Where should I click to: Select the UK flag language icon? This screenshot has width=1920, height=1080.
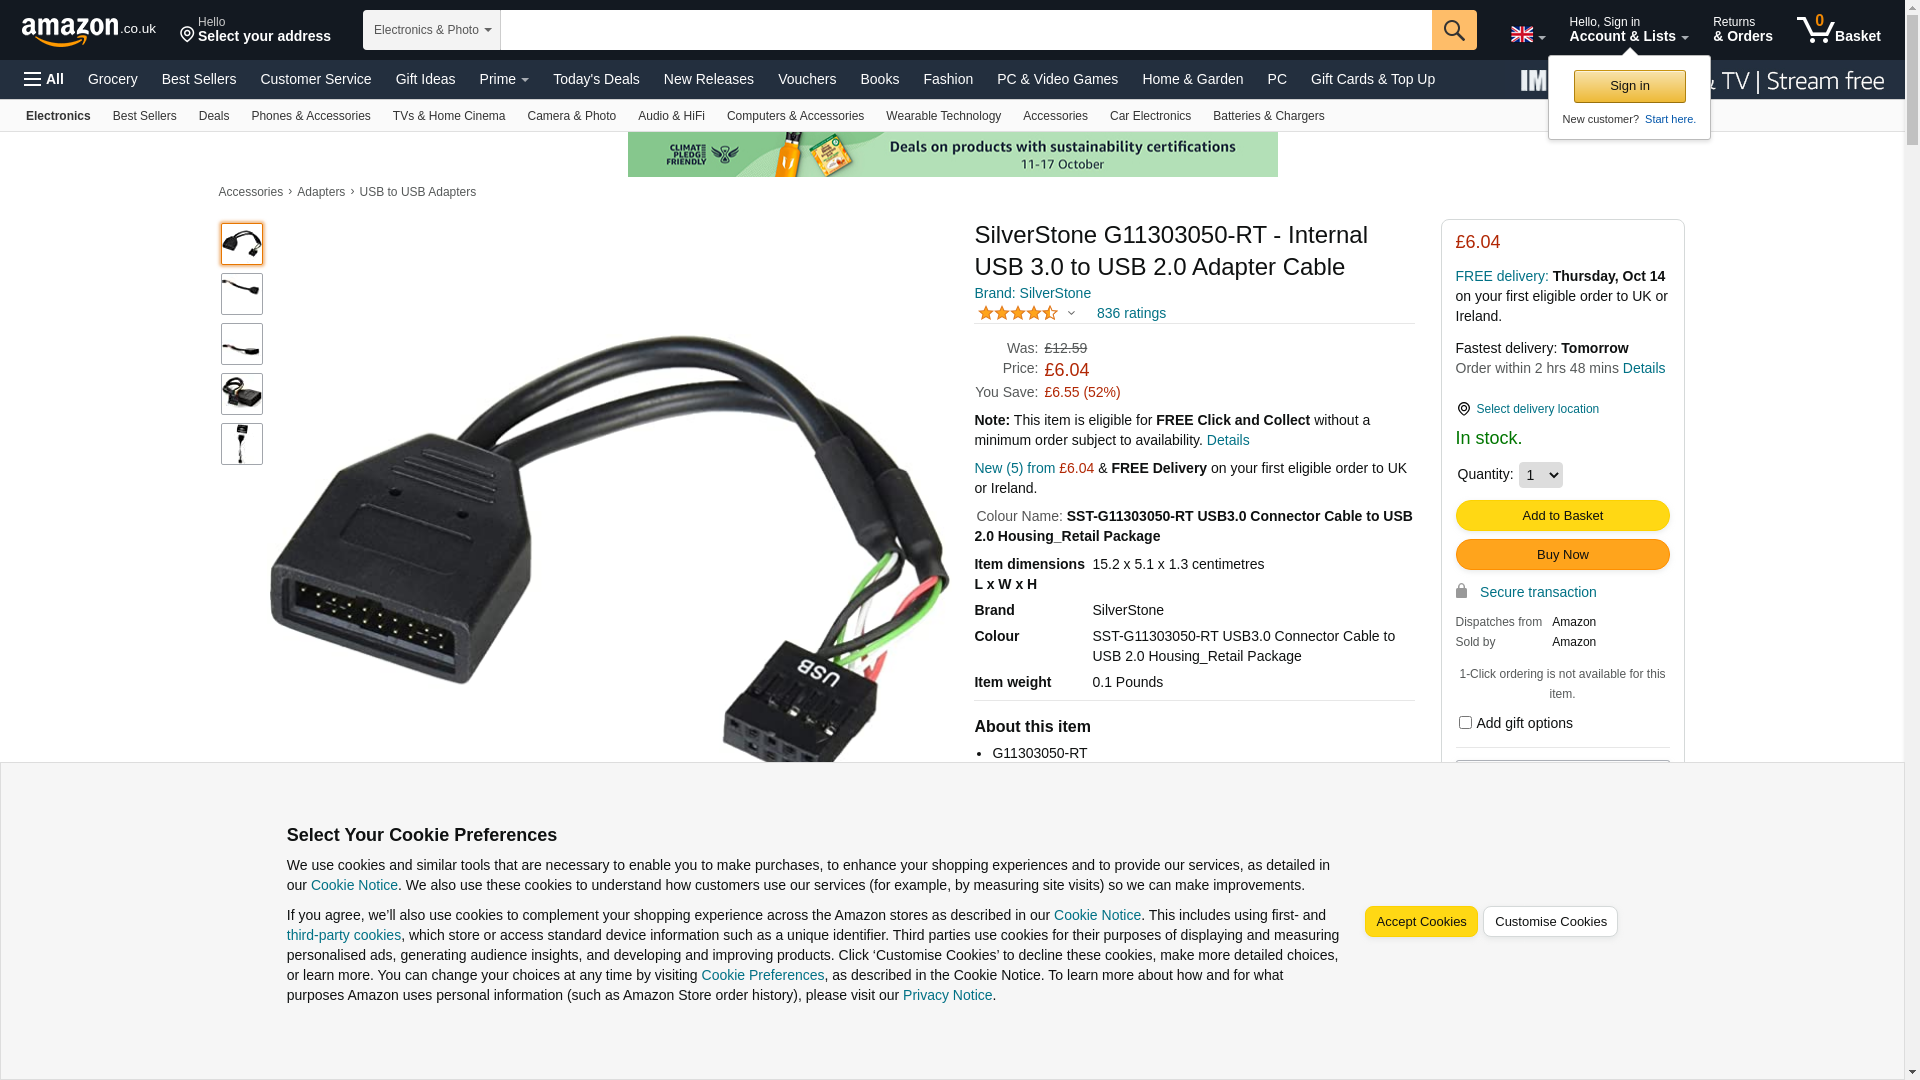tap(1521, 34)
